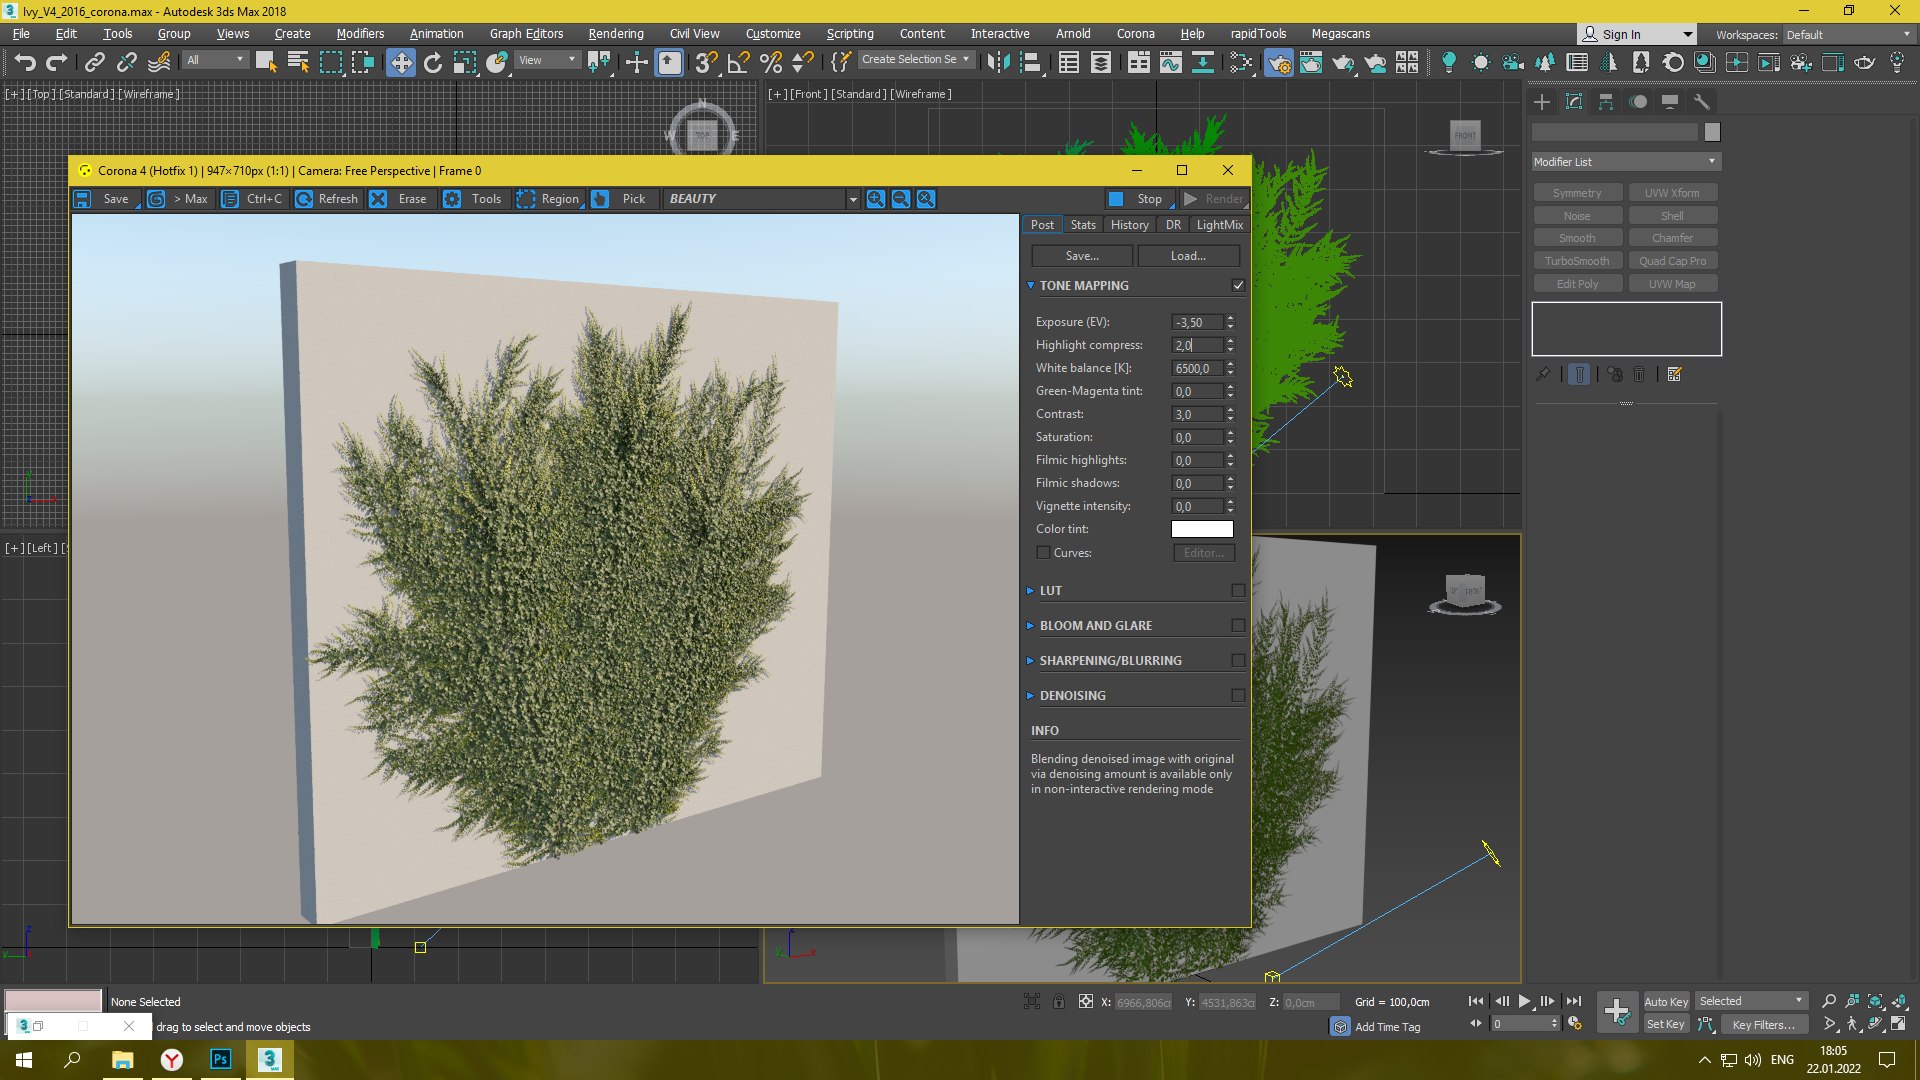Enable Sharpening/Blurring checkbox
The height and width of the screenshot is (1080, 1920).
click(x=1238, y=661)
